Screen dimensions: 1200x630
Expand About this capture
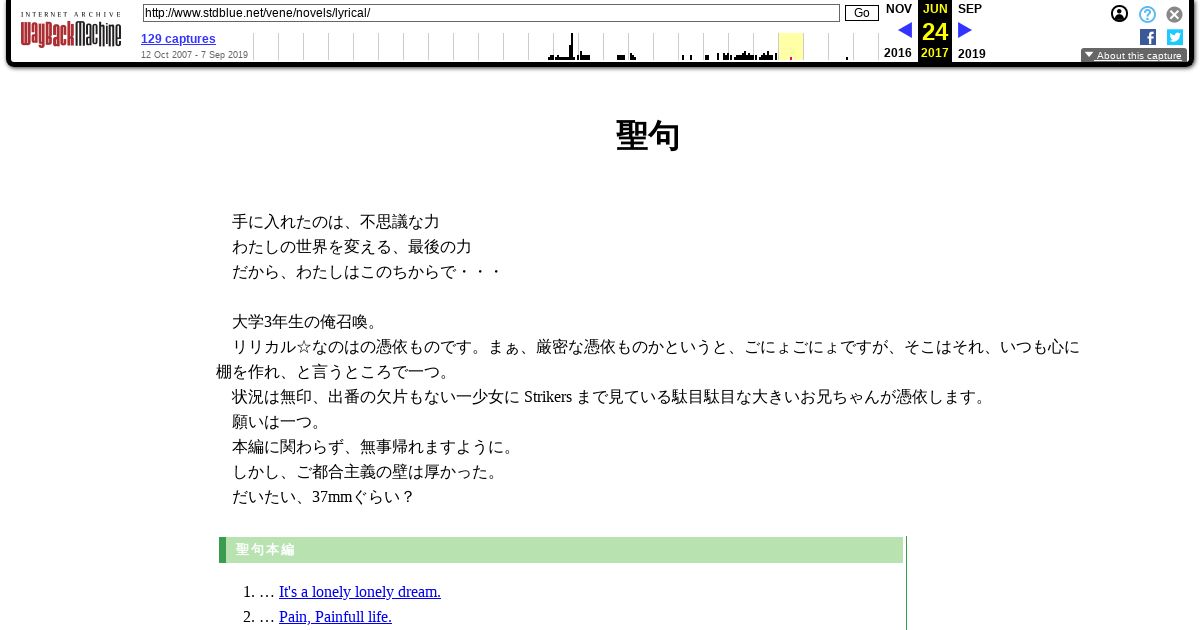(1134, 55)
